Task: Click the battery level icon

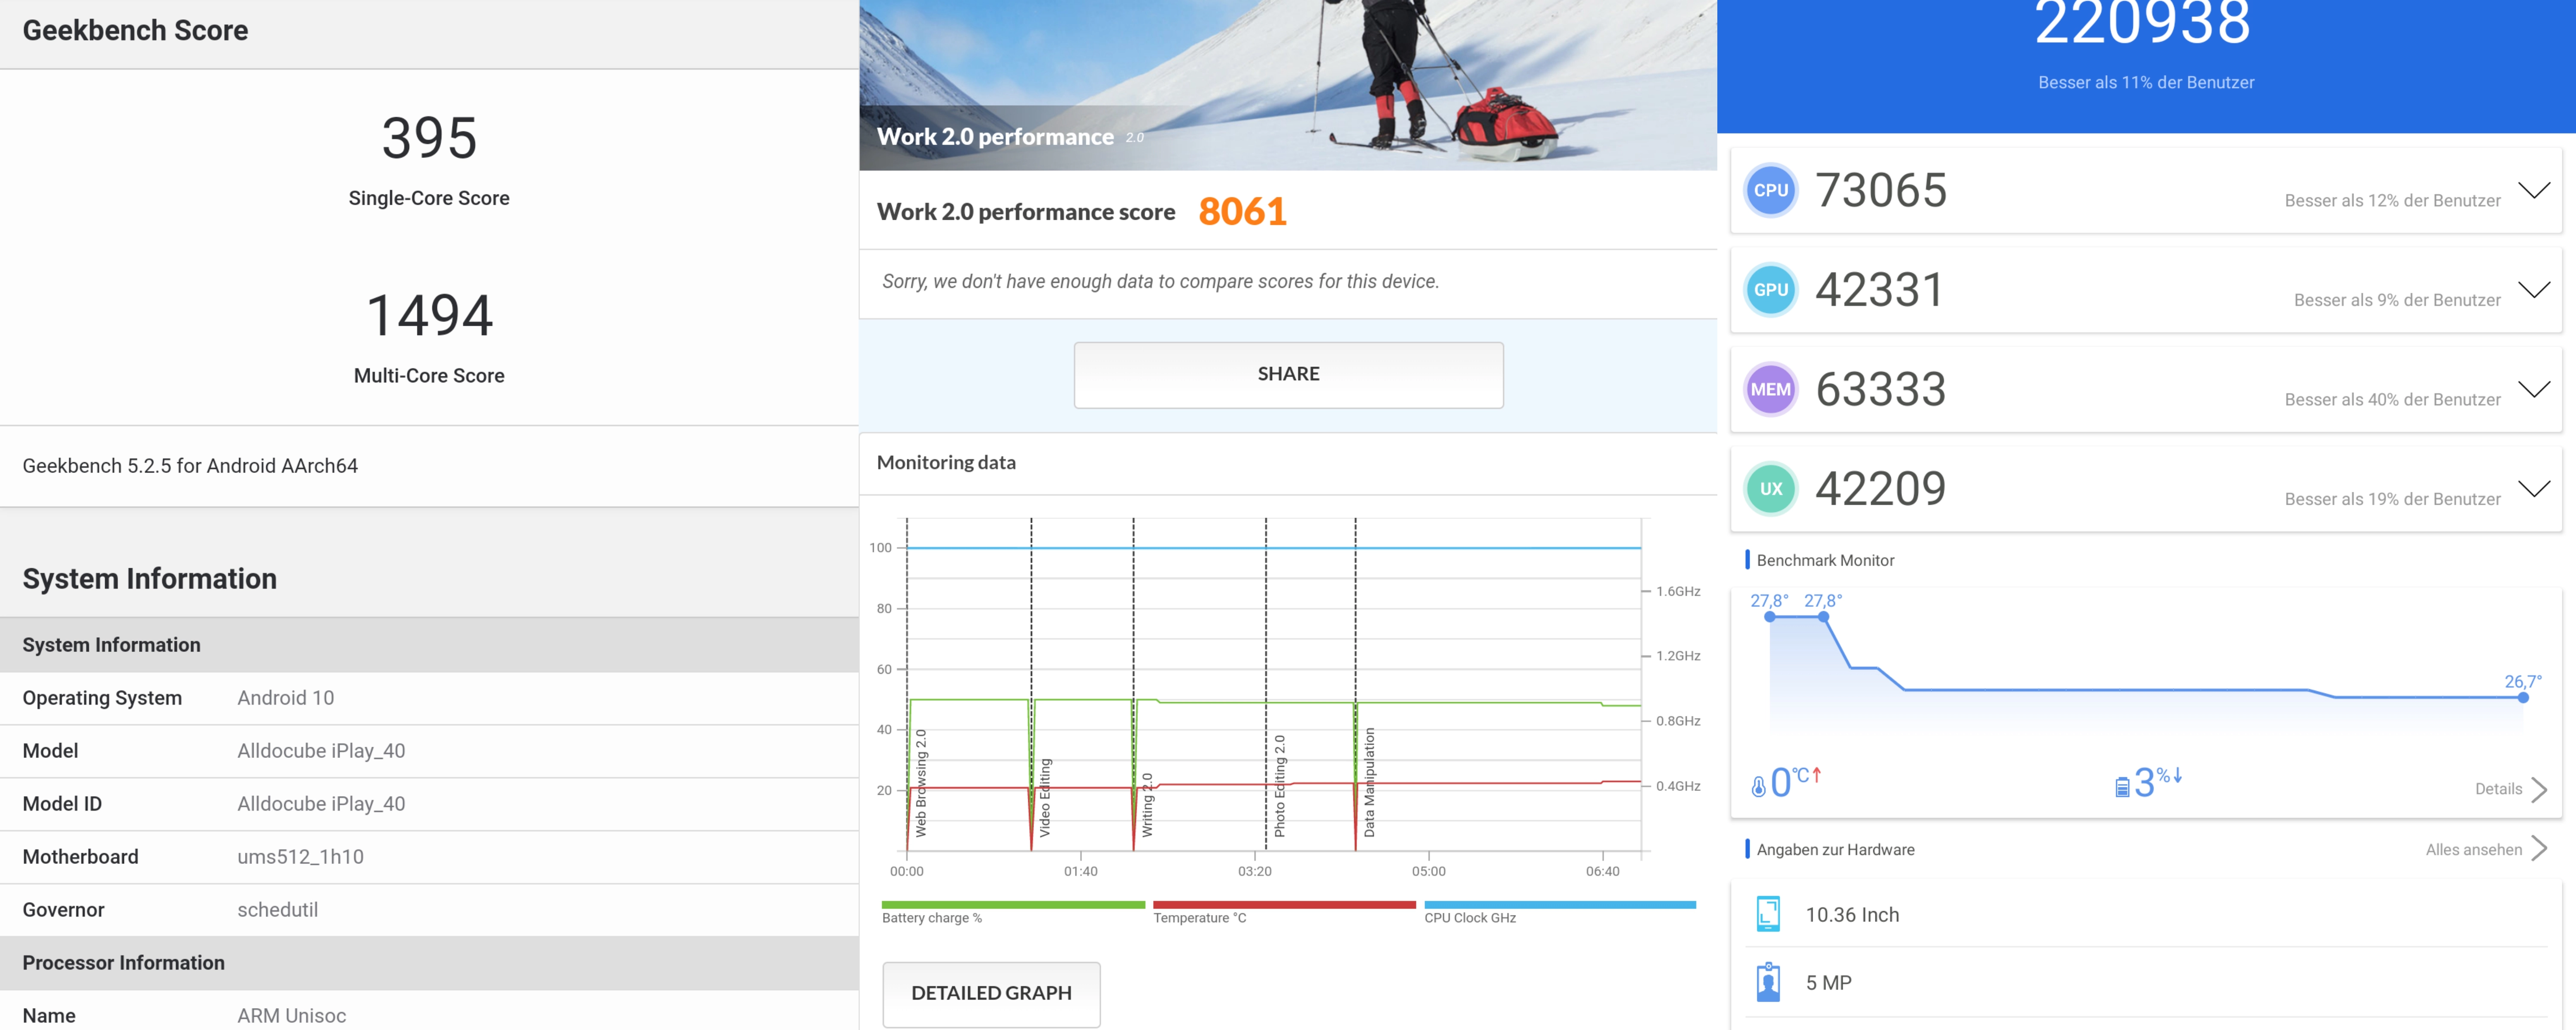Action: click(x=2122, y=787)
